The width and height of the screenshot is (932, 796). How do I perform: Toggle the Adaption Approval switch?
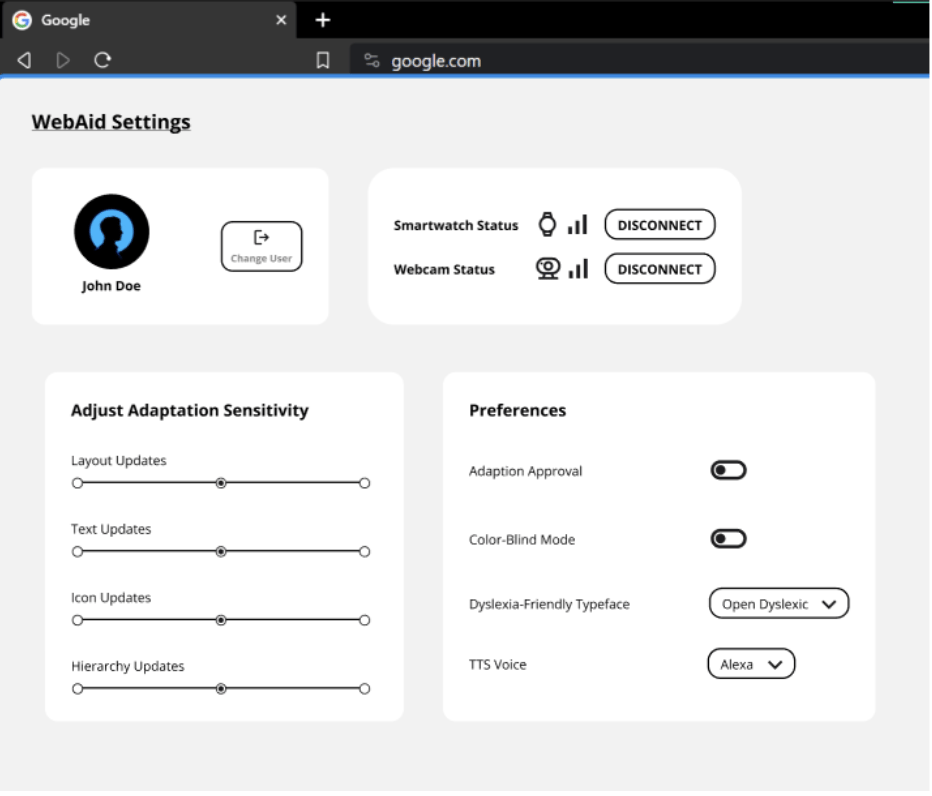click(x=728, y=471)
